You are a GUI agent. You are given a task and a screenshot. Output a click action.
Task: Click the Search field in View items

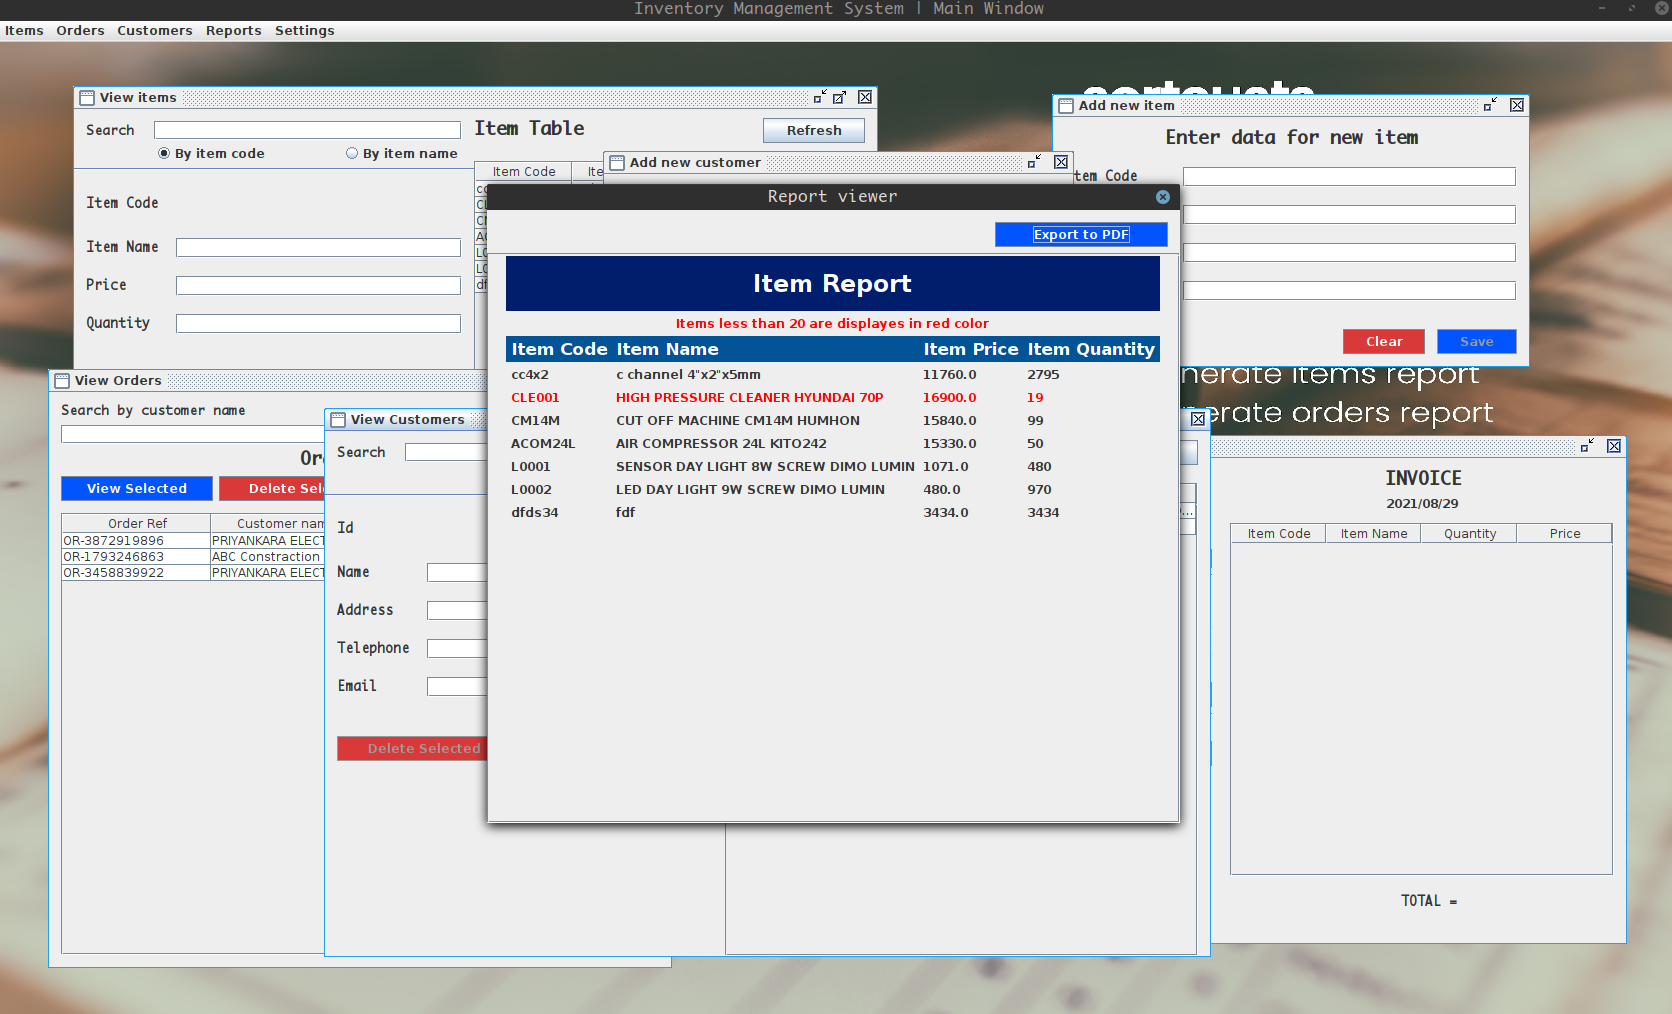307,129
